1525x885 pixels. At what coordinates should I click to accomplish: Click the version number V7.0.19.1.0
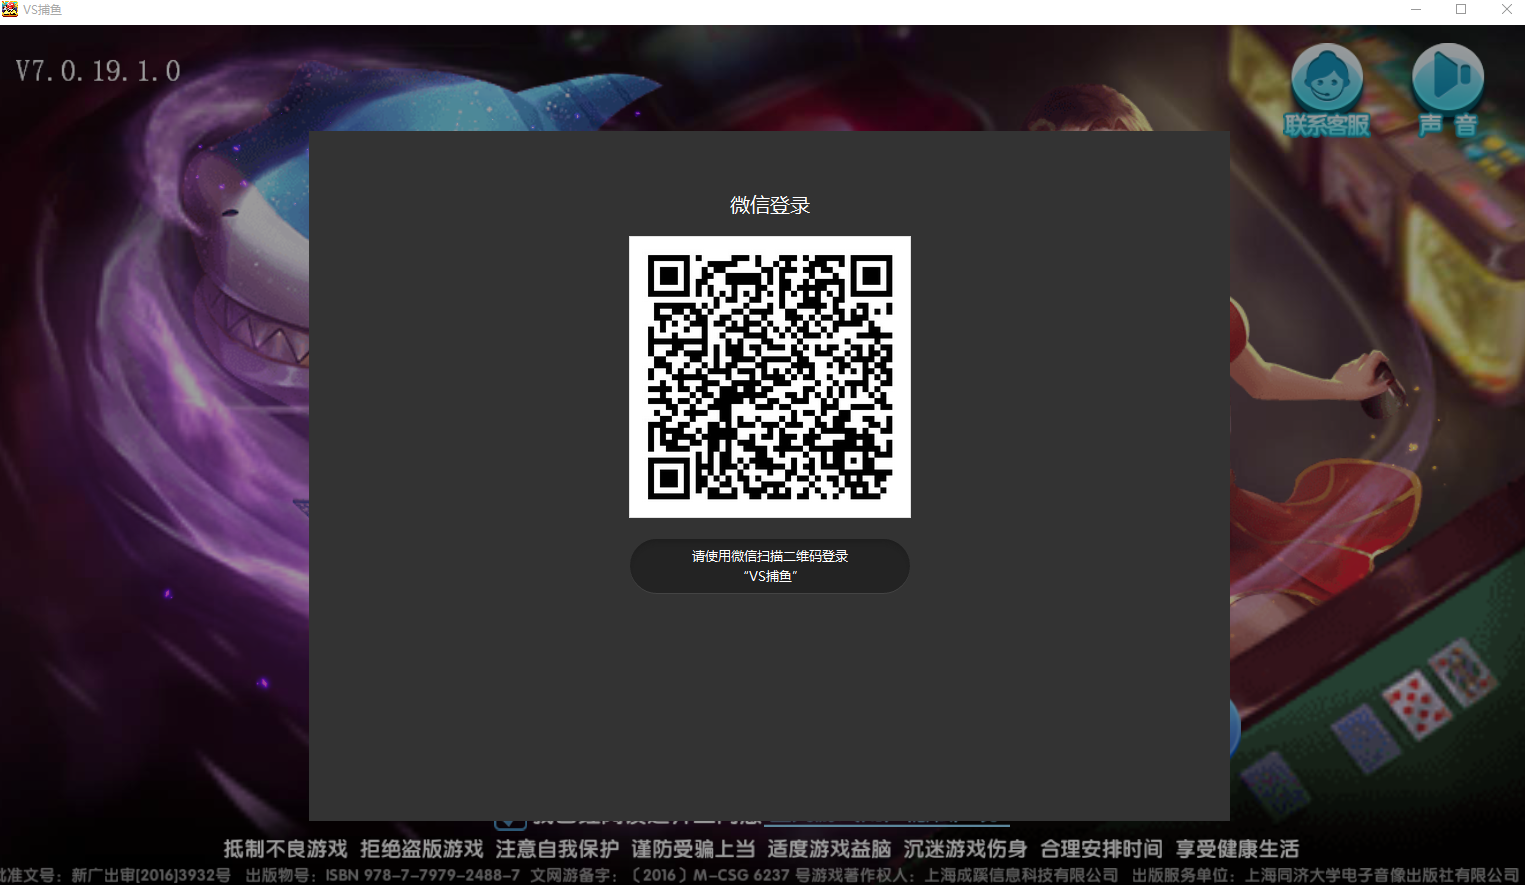click(x=98, y=71)
